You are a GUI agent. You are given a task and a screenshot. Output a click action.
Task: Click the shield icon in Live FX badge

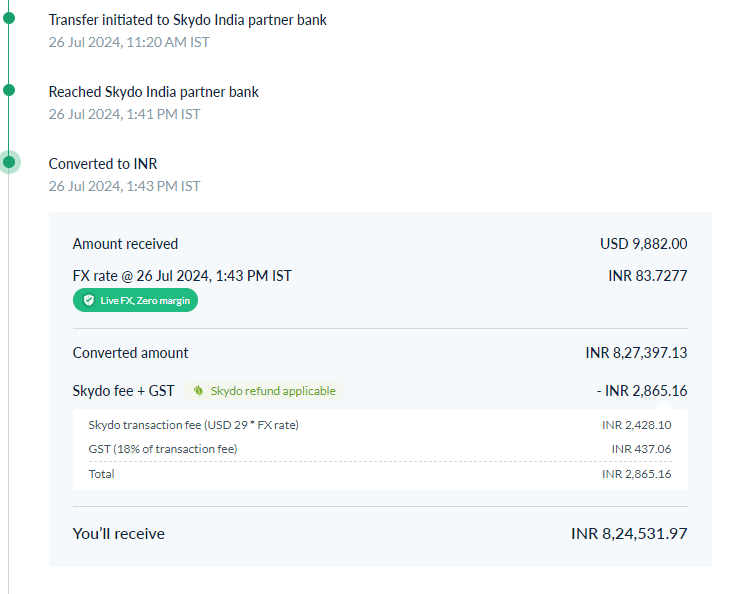(x=88, y=300)
